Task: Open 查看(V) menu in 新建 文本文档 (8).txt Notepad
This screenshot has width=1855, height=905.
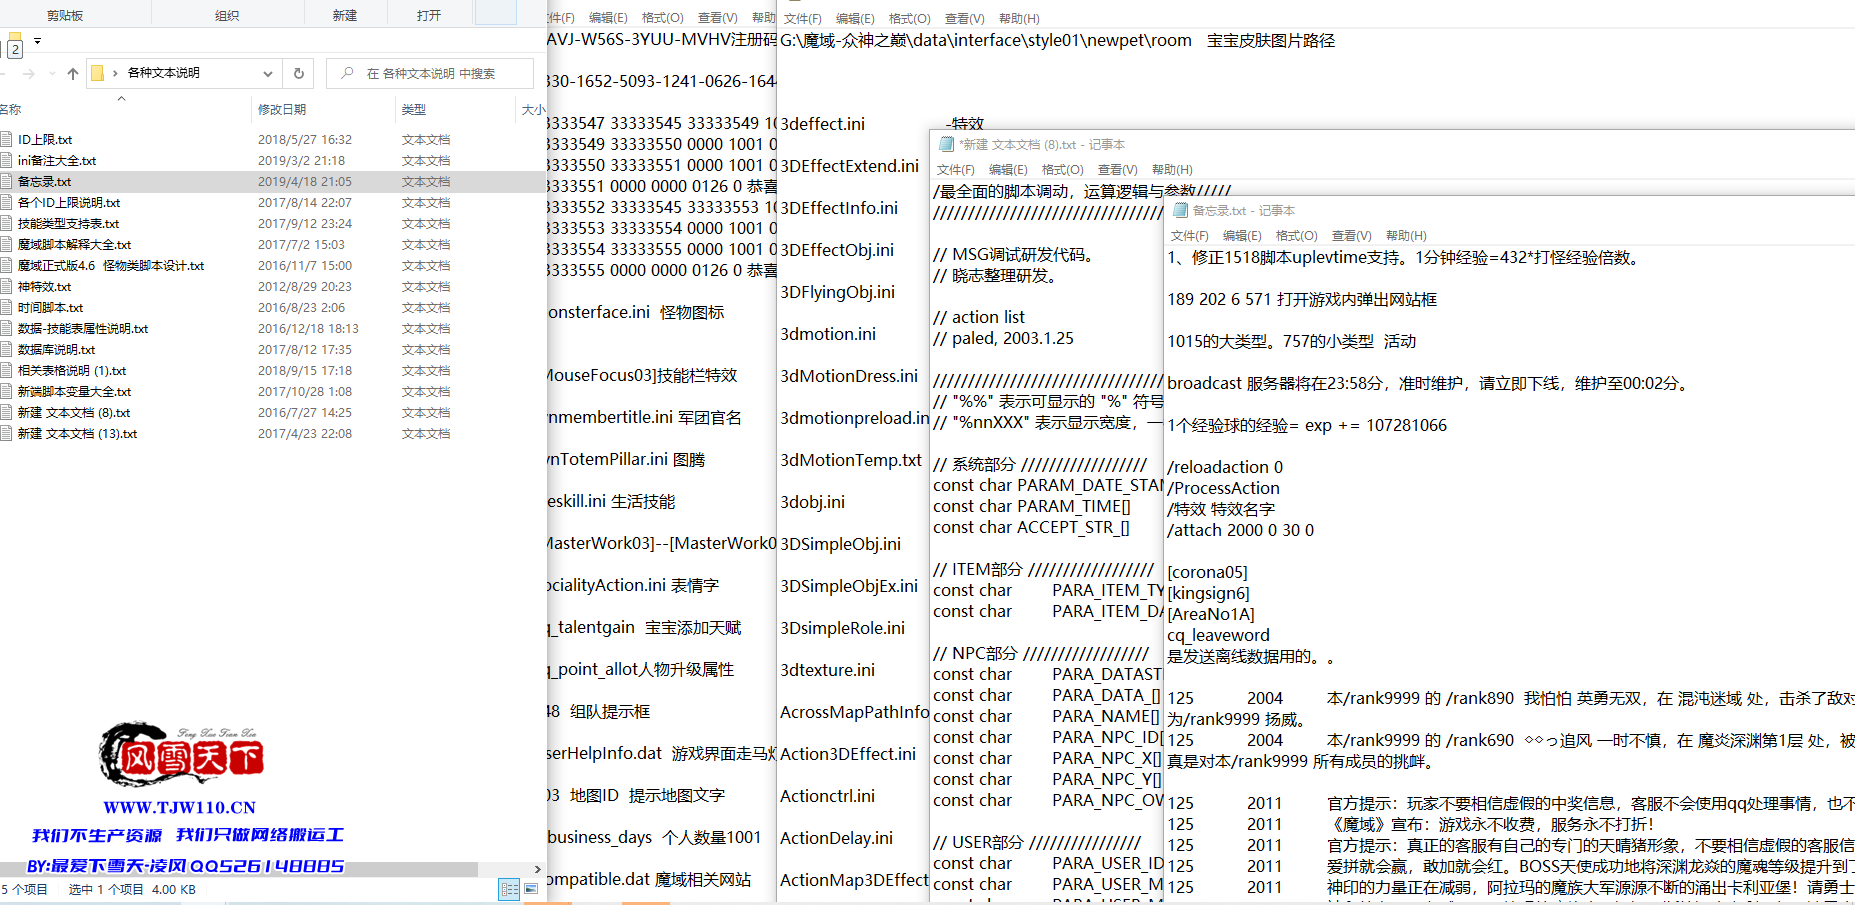Action: (x=1117, y=170)
